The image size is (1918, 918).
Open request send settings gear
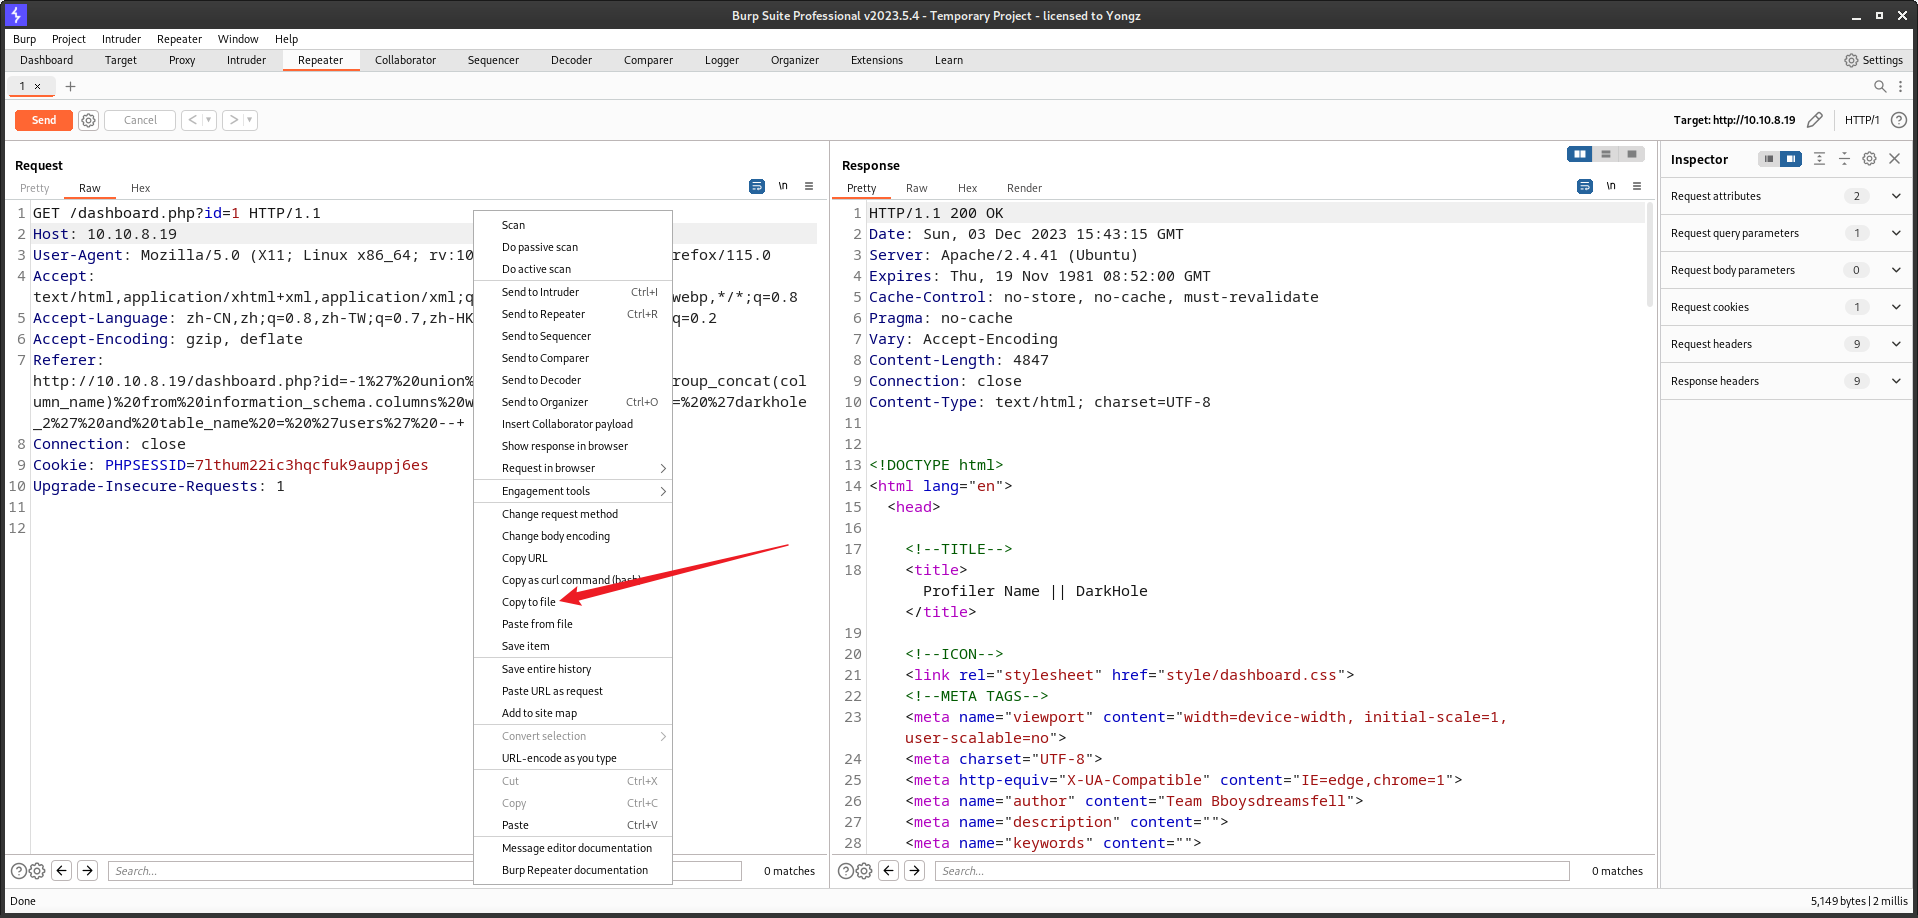pos(89,120)
